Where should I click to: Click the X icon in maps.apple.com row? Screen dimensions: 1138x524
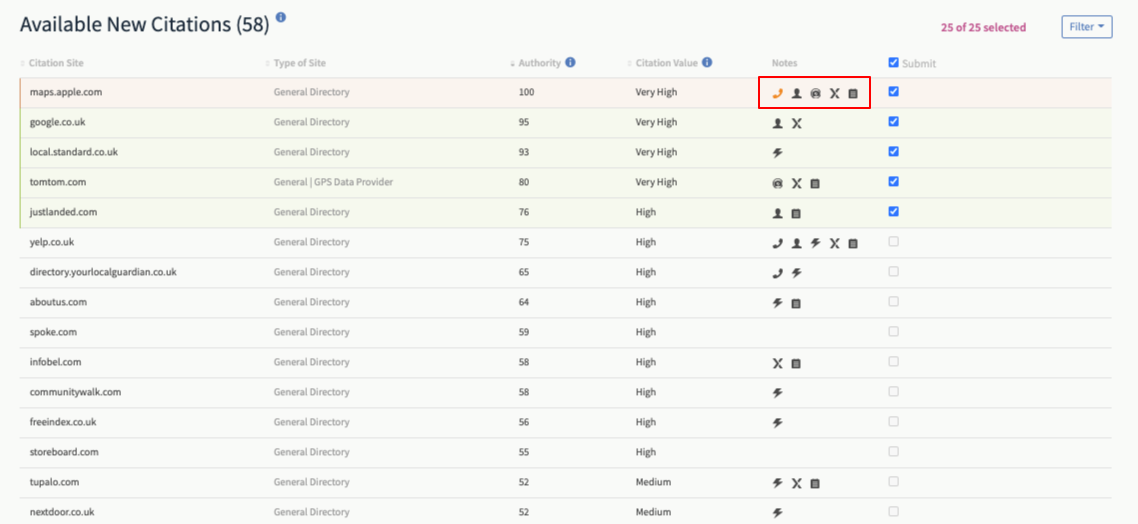834,93
